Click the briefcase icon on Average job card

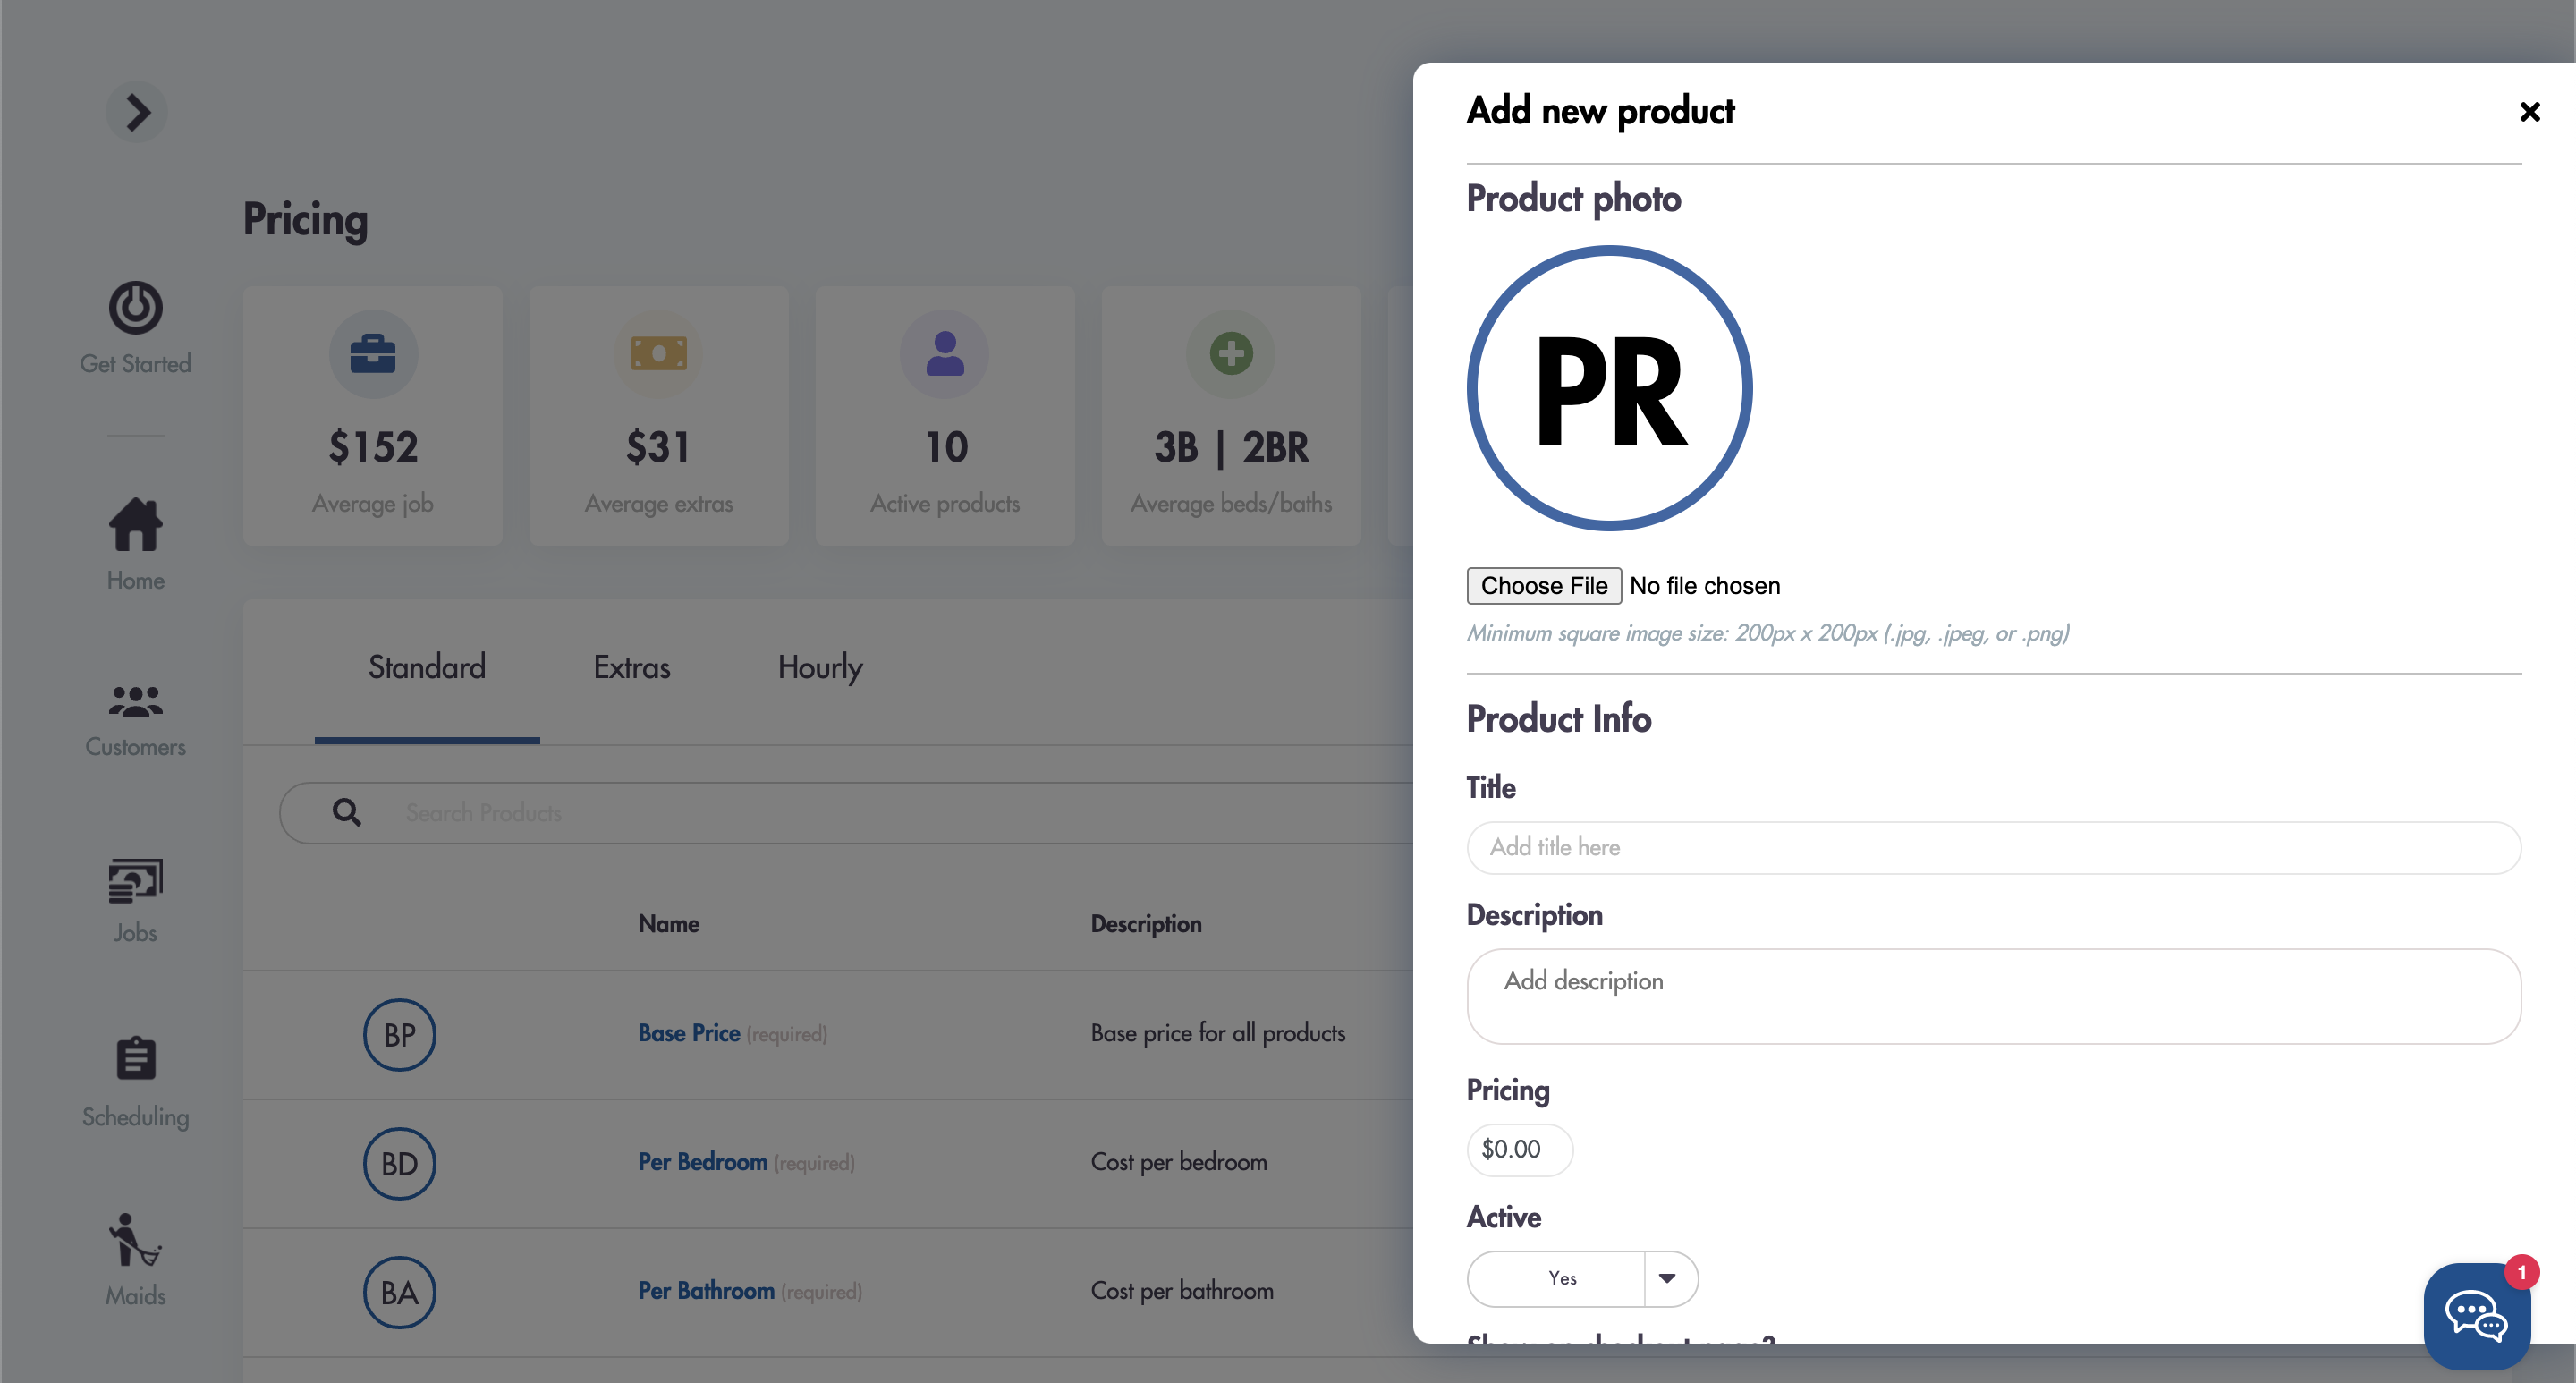click(373, 353)
